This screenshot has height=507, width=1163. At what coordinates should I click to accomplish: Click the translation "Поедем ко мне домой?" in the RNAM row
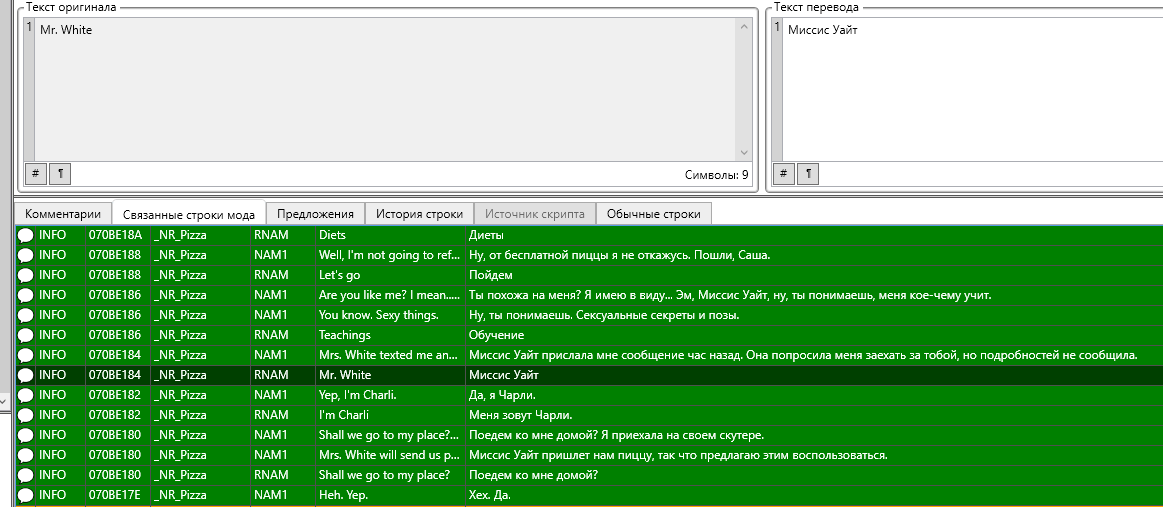point(533,475)
